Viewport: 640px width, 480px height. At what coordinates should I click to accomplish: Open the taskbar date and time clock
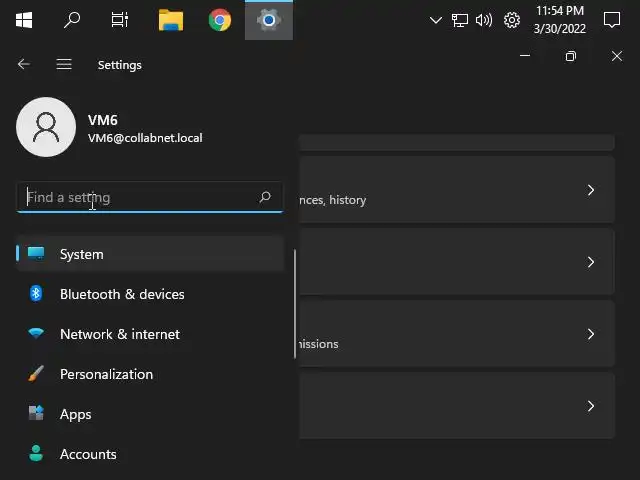[559, 20]
